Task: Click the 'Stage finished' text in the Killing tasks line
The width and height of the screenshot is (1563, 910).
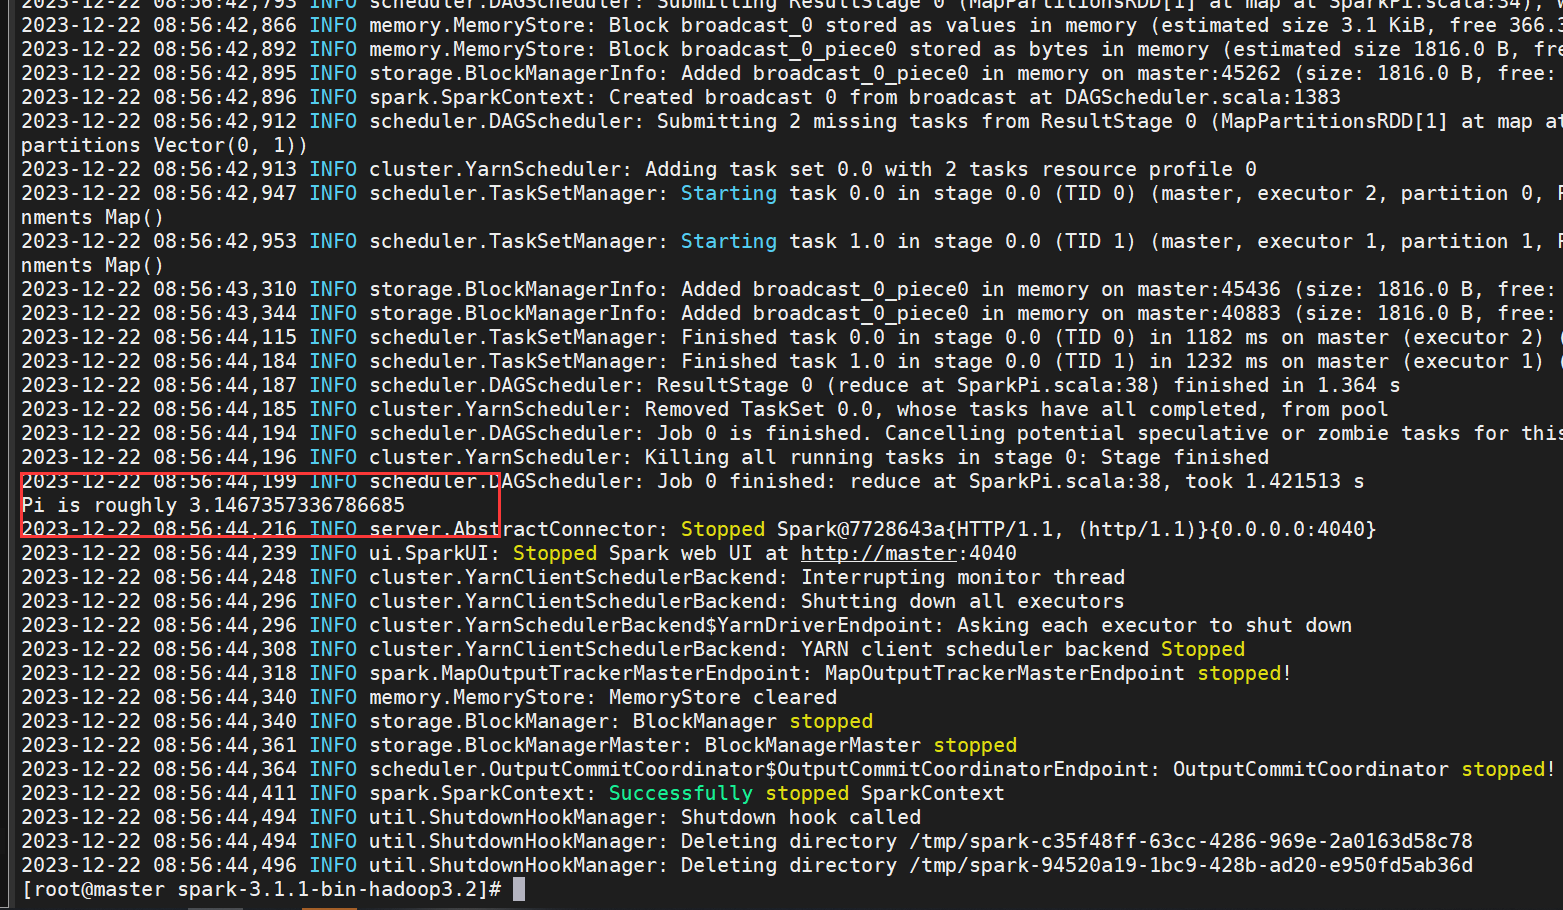Action: (x=1184, y=457)
